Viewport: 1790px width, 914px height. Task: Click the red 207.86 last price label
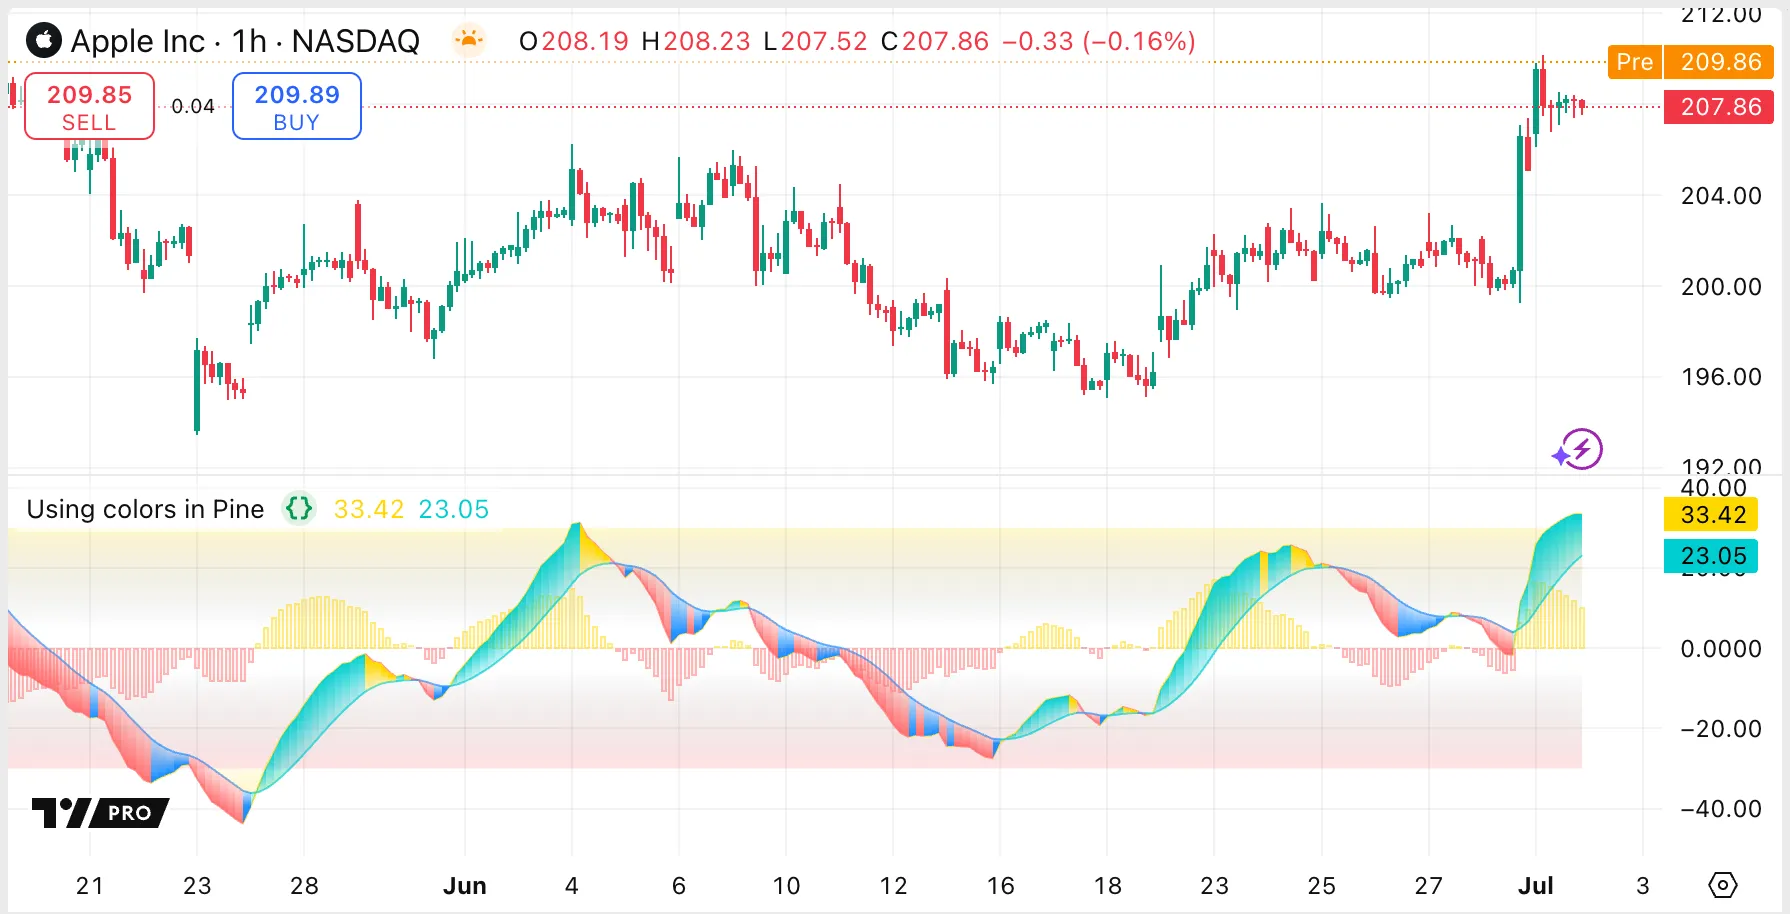click(1718, 107)
